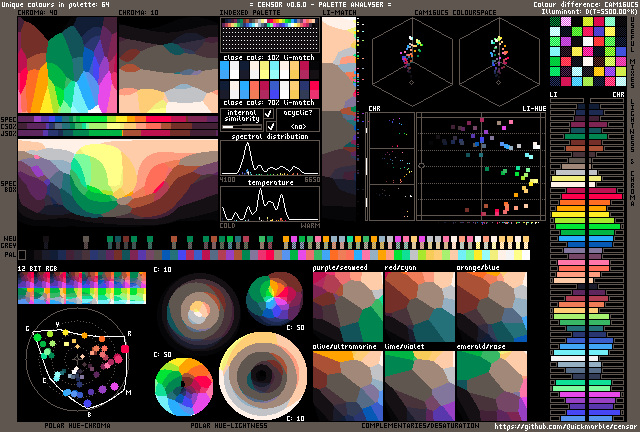
Task: Click the temperature cold-warm graph
Action: coord(270,204)
